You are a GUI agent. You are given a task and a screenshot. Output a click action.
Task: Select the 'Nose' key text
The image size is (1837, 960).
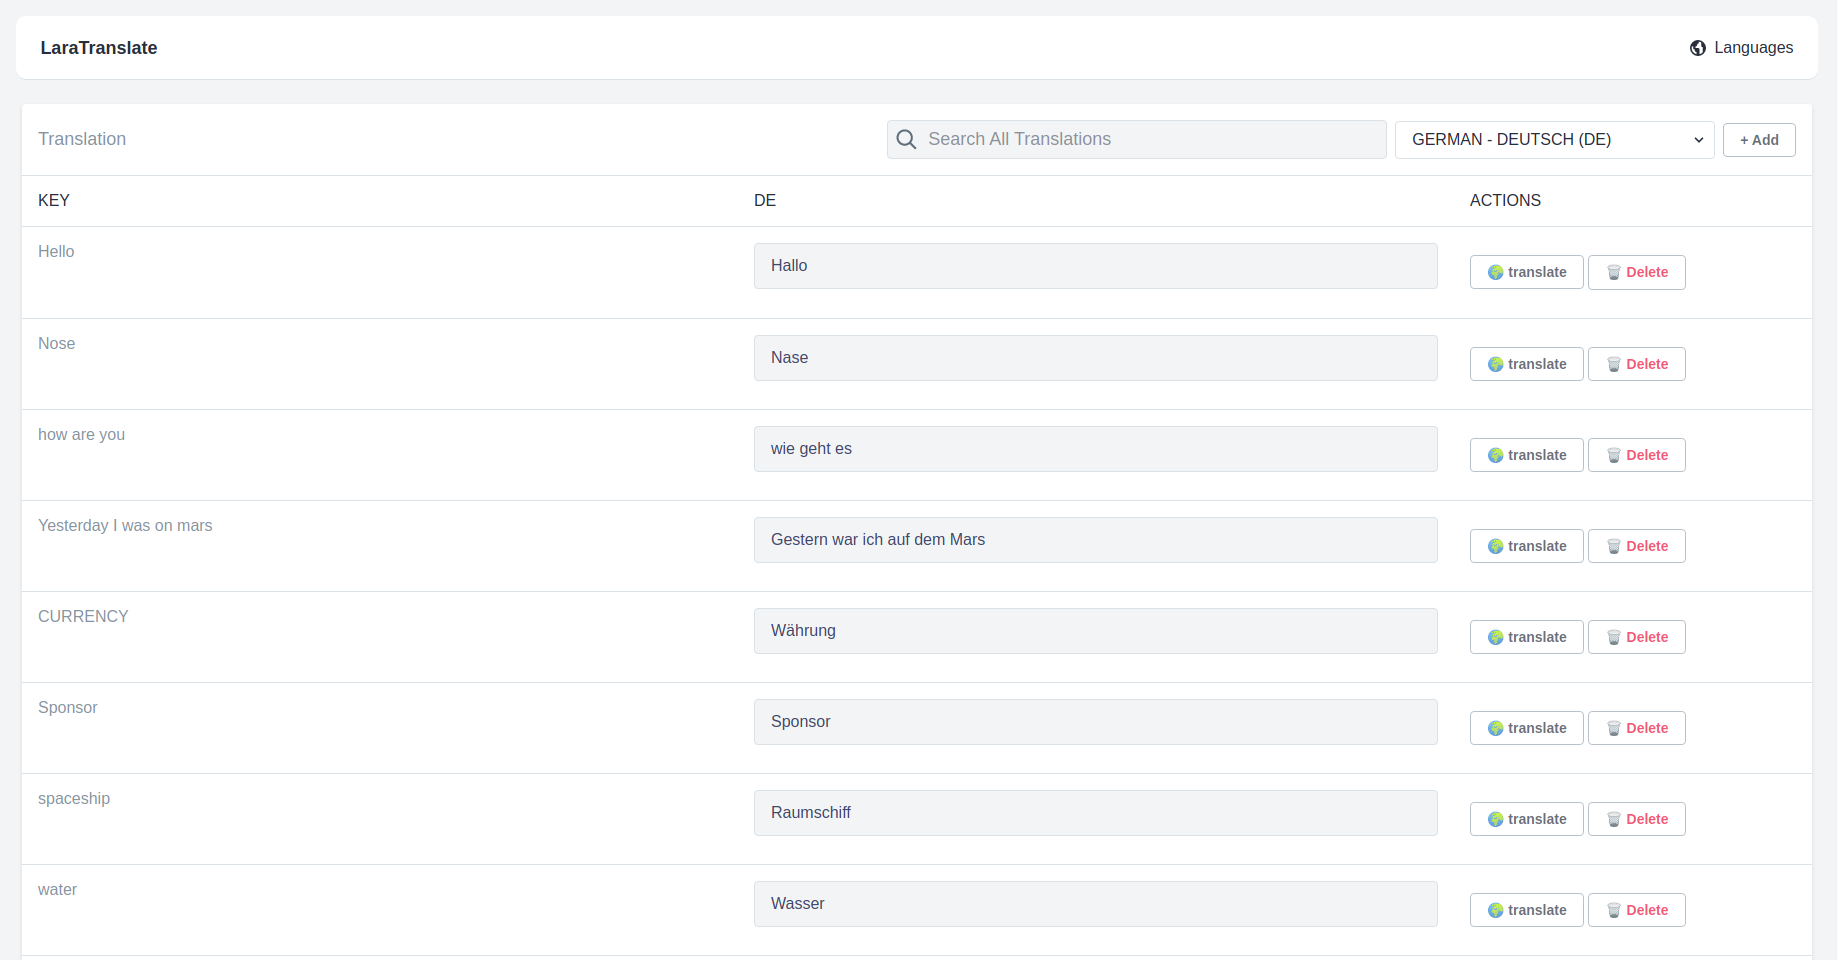pos(57,344)
